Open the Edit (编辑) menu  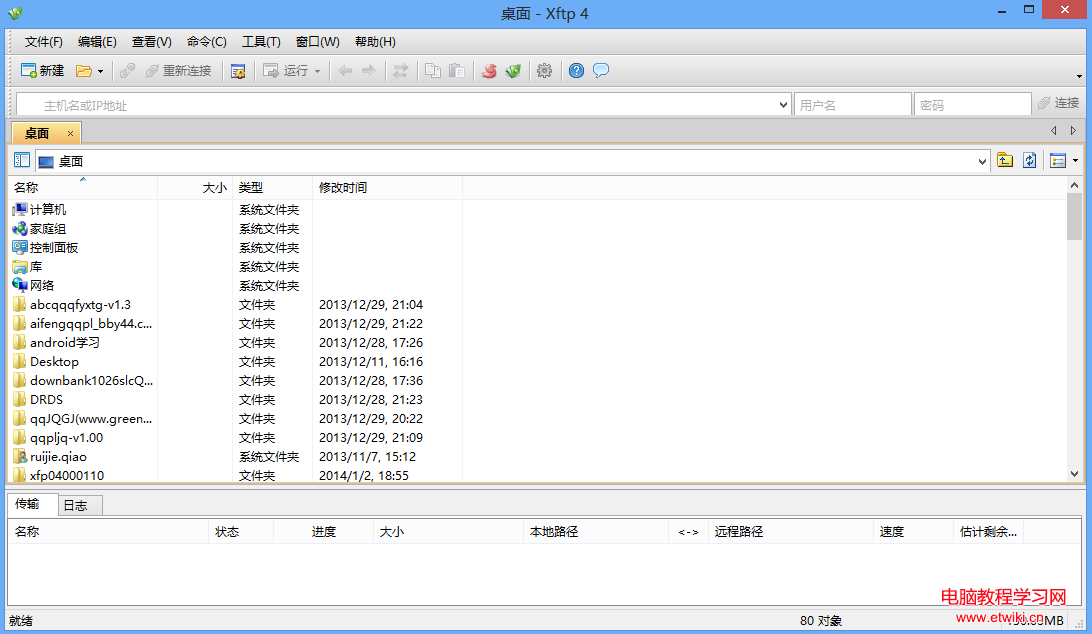(x=97, y=42)
